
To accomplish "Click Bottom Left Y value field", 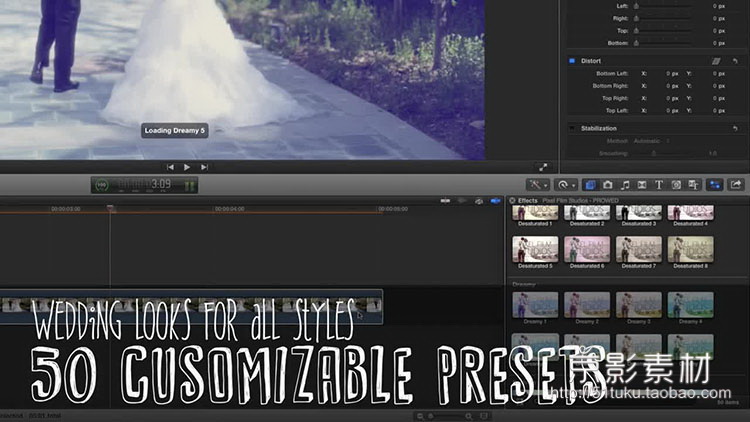I will (718, 74).
